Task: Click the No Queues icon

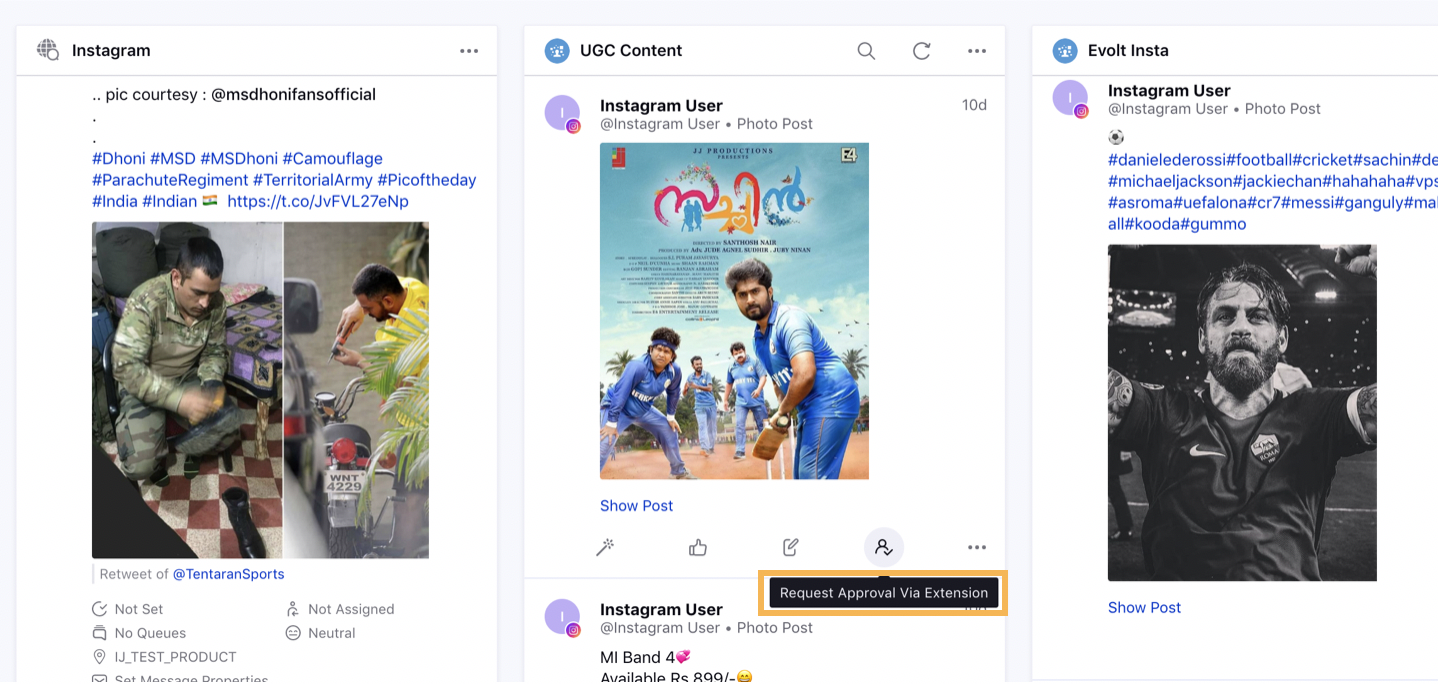Action: 99,633
